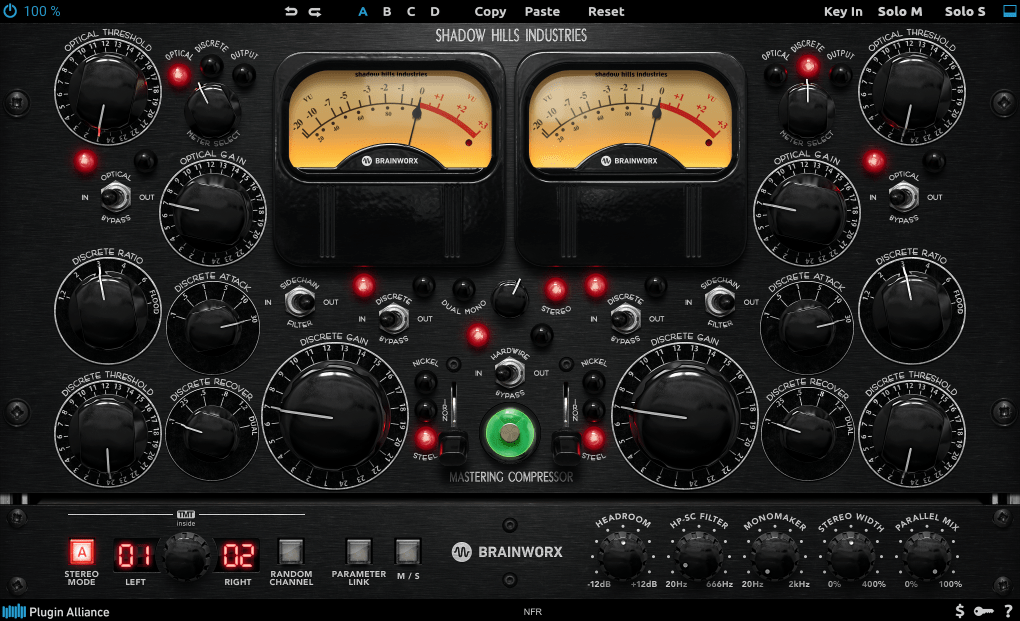Click the redo arrow icon
Screen dimensions: 1020x621
point(315,12)
